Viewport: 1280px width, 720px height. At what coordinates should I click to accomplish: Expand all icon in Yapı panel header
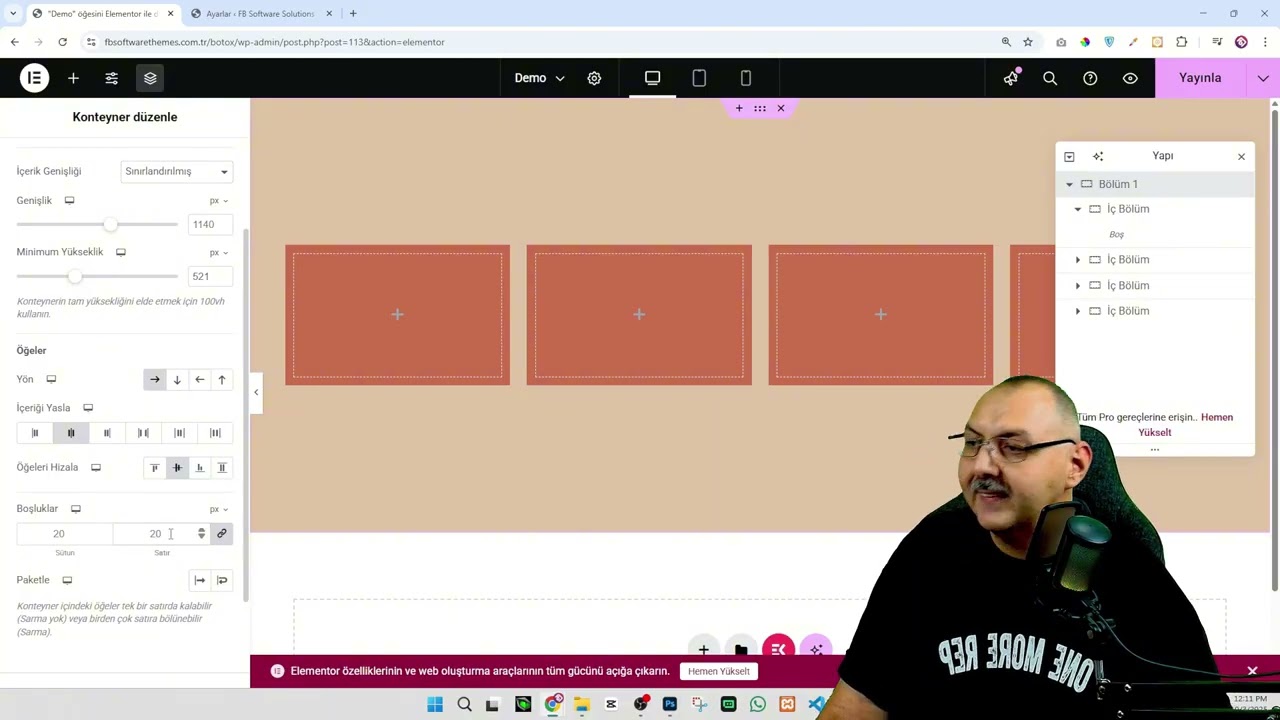[x=1069, y=156]
